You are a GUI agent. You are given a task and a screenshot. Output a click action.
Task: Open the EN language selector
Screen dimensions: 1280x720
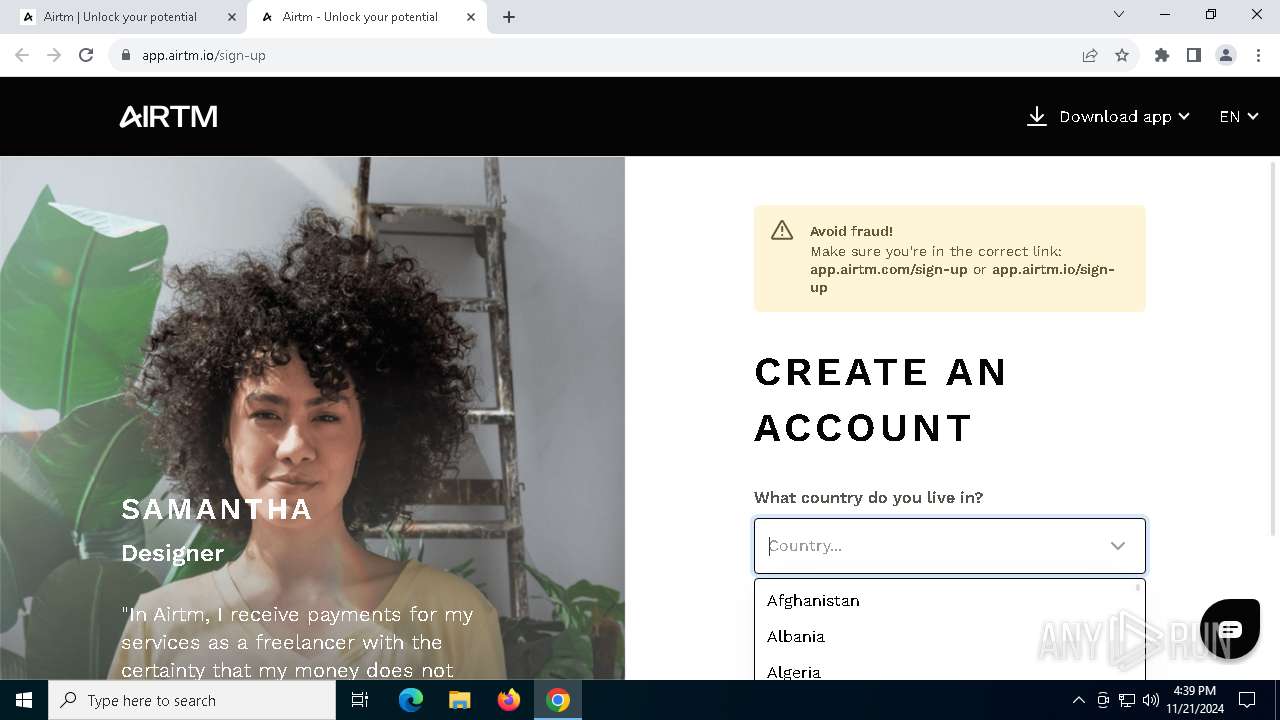point(1238,117)
